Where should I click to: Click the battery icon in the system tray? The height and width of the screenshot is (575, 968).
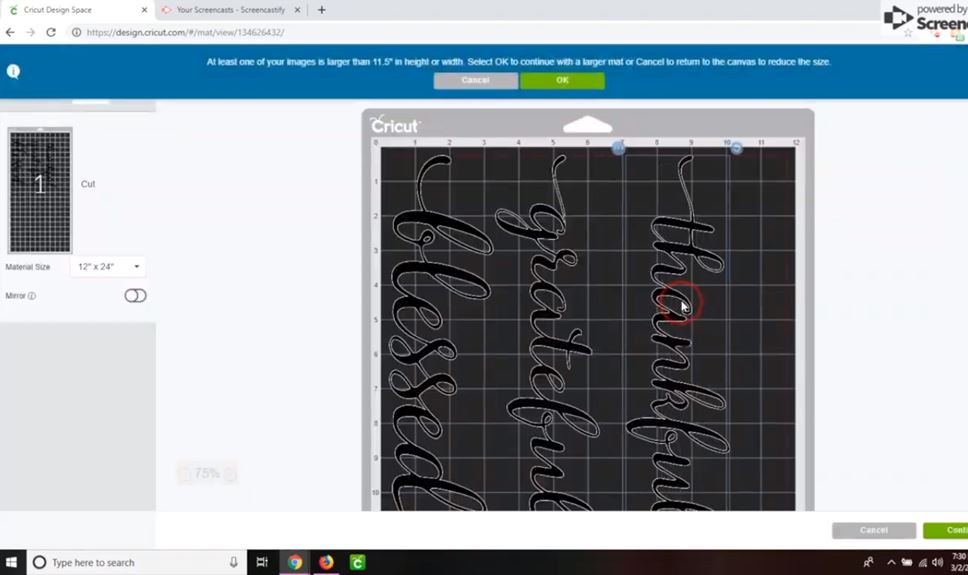[907, 562]
